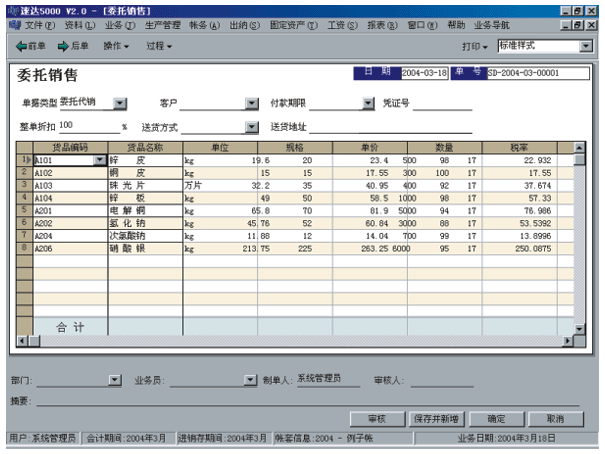Go to previous document with 前单 arrow
Image resolution: width=605 pixels, height=454 pixels.
(30, 46)
